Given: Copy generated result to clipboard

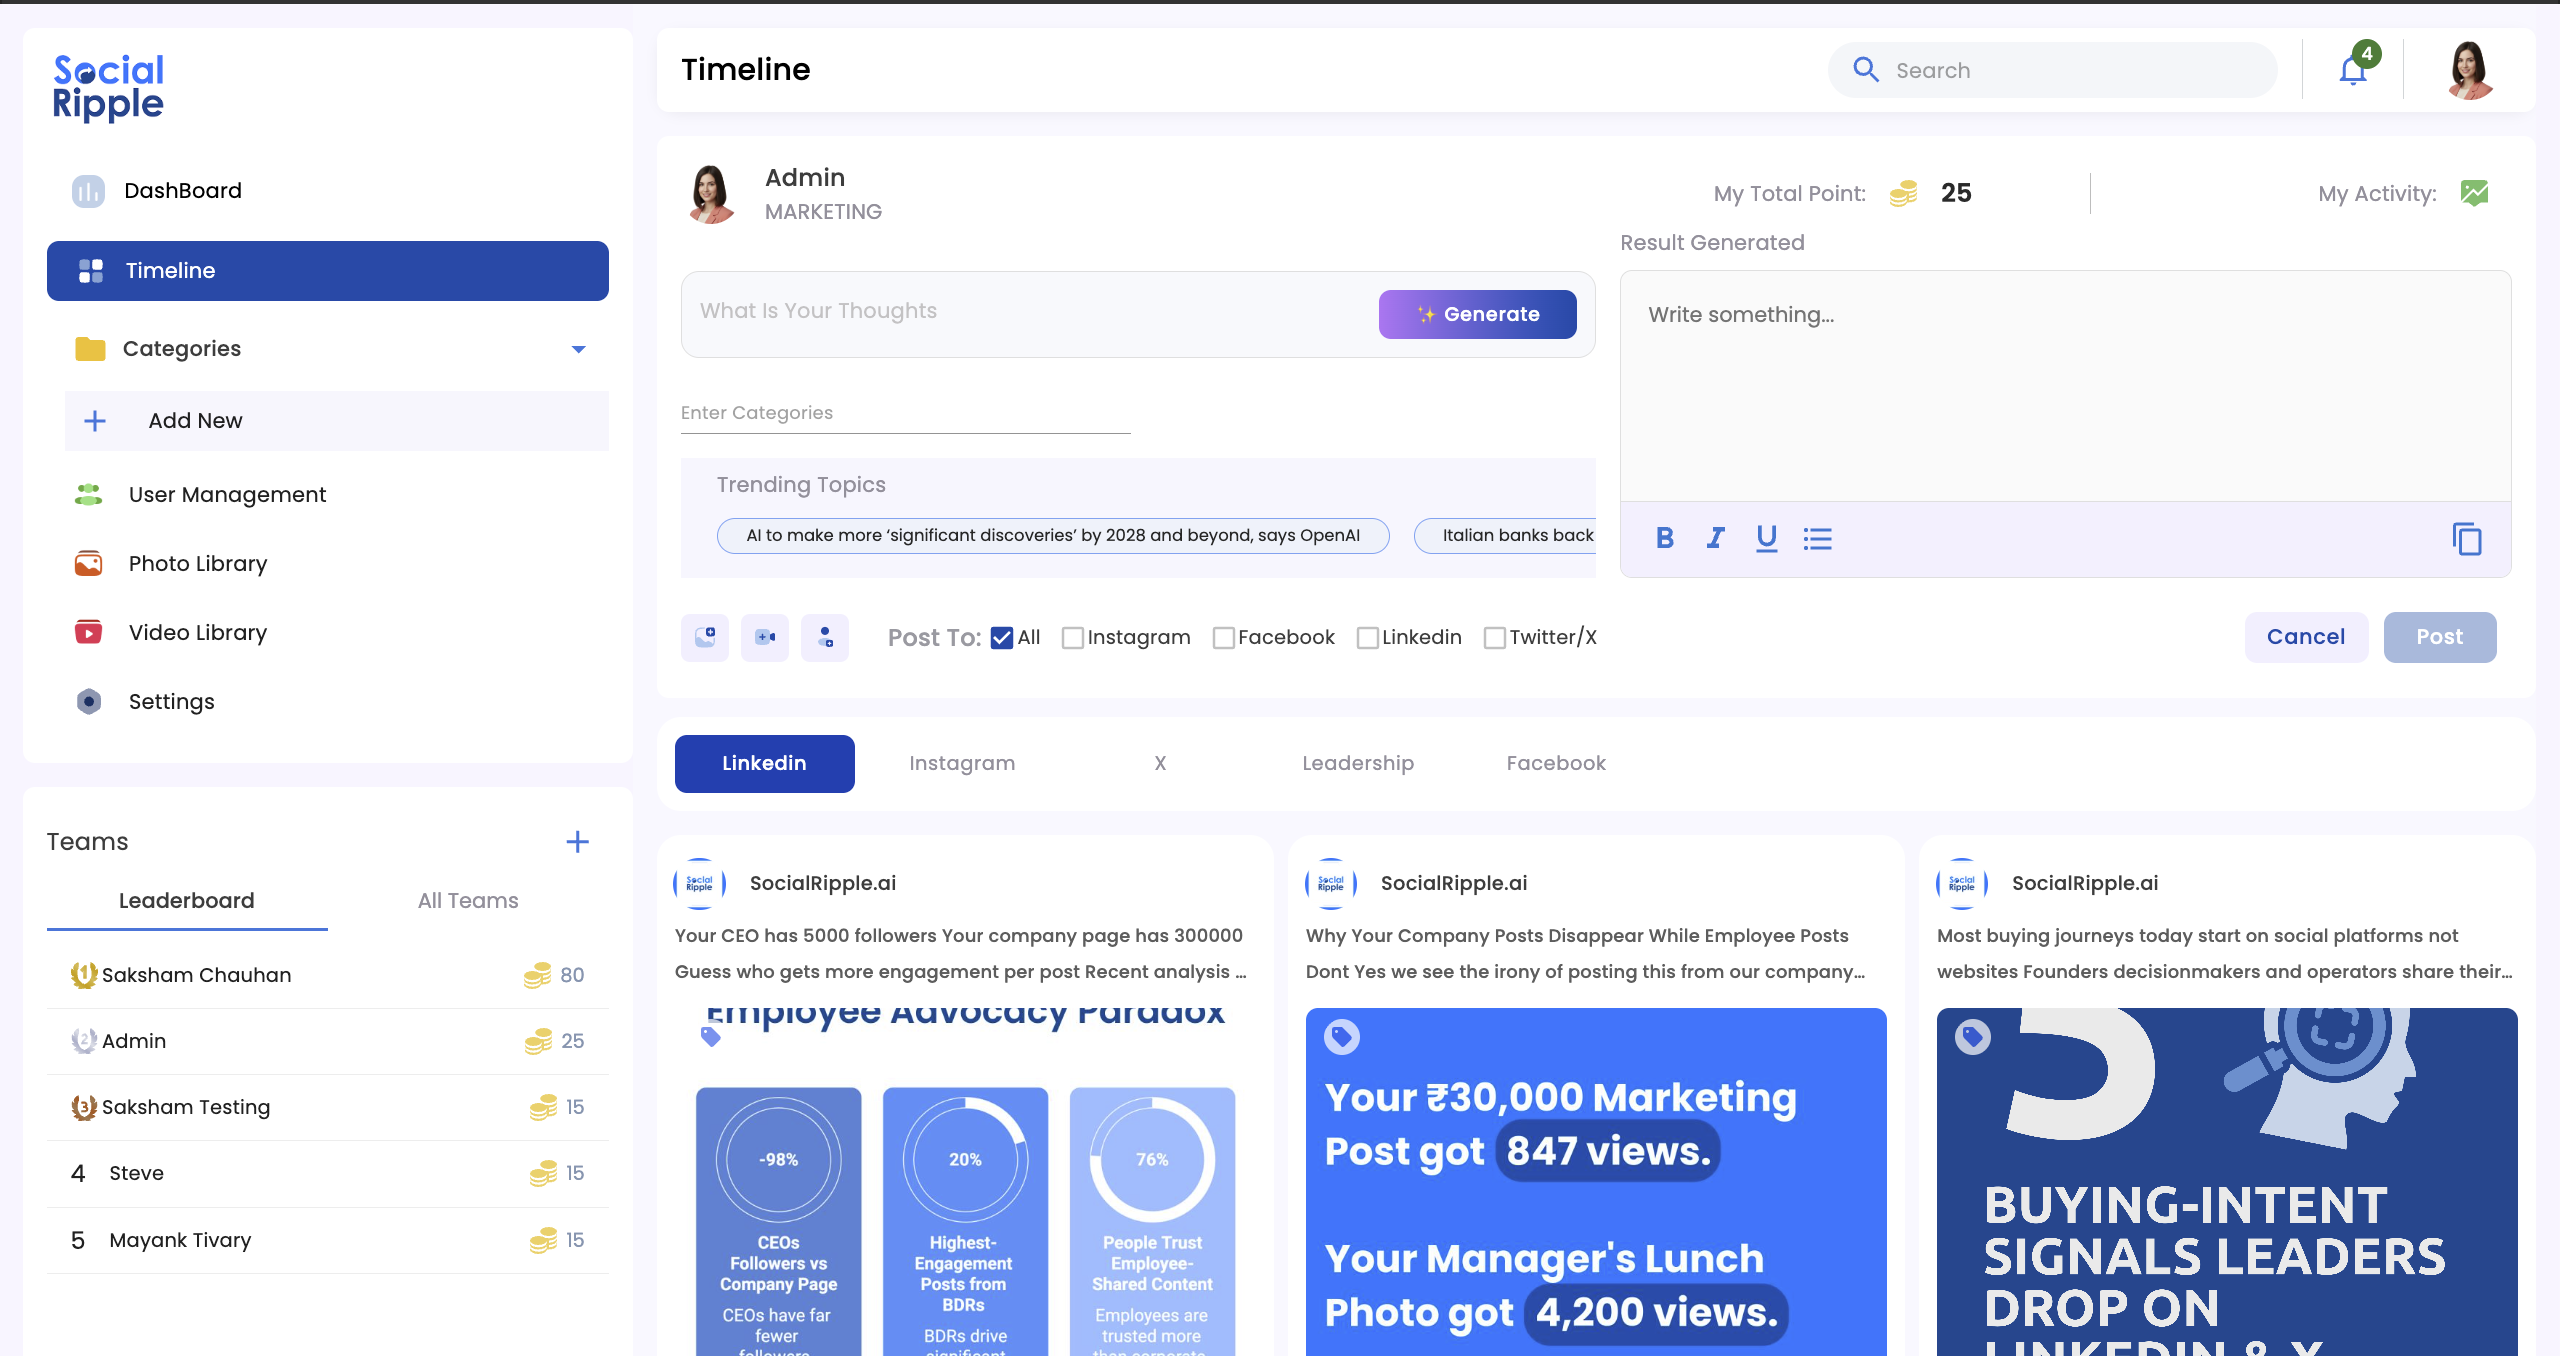Looking at the screenshot, I should pos(2466,539).
